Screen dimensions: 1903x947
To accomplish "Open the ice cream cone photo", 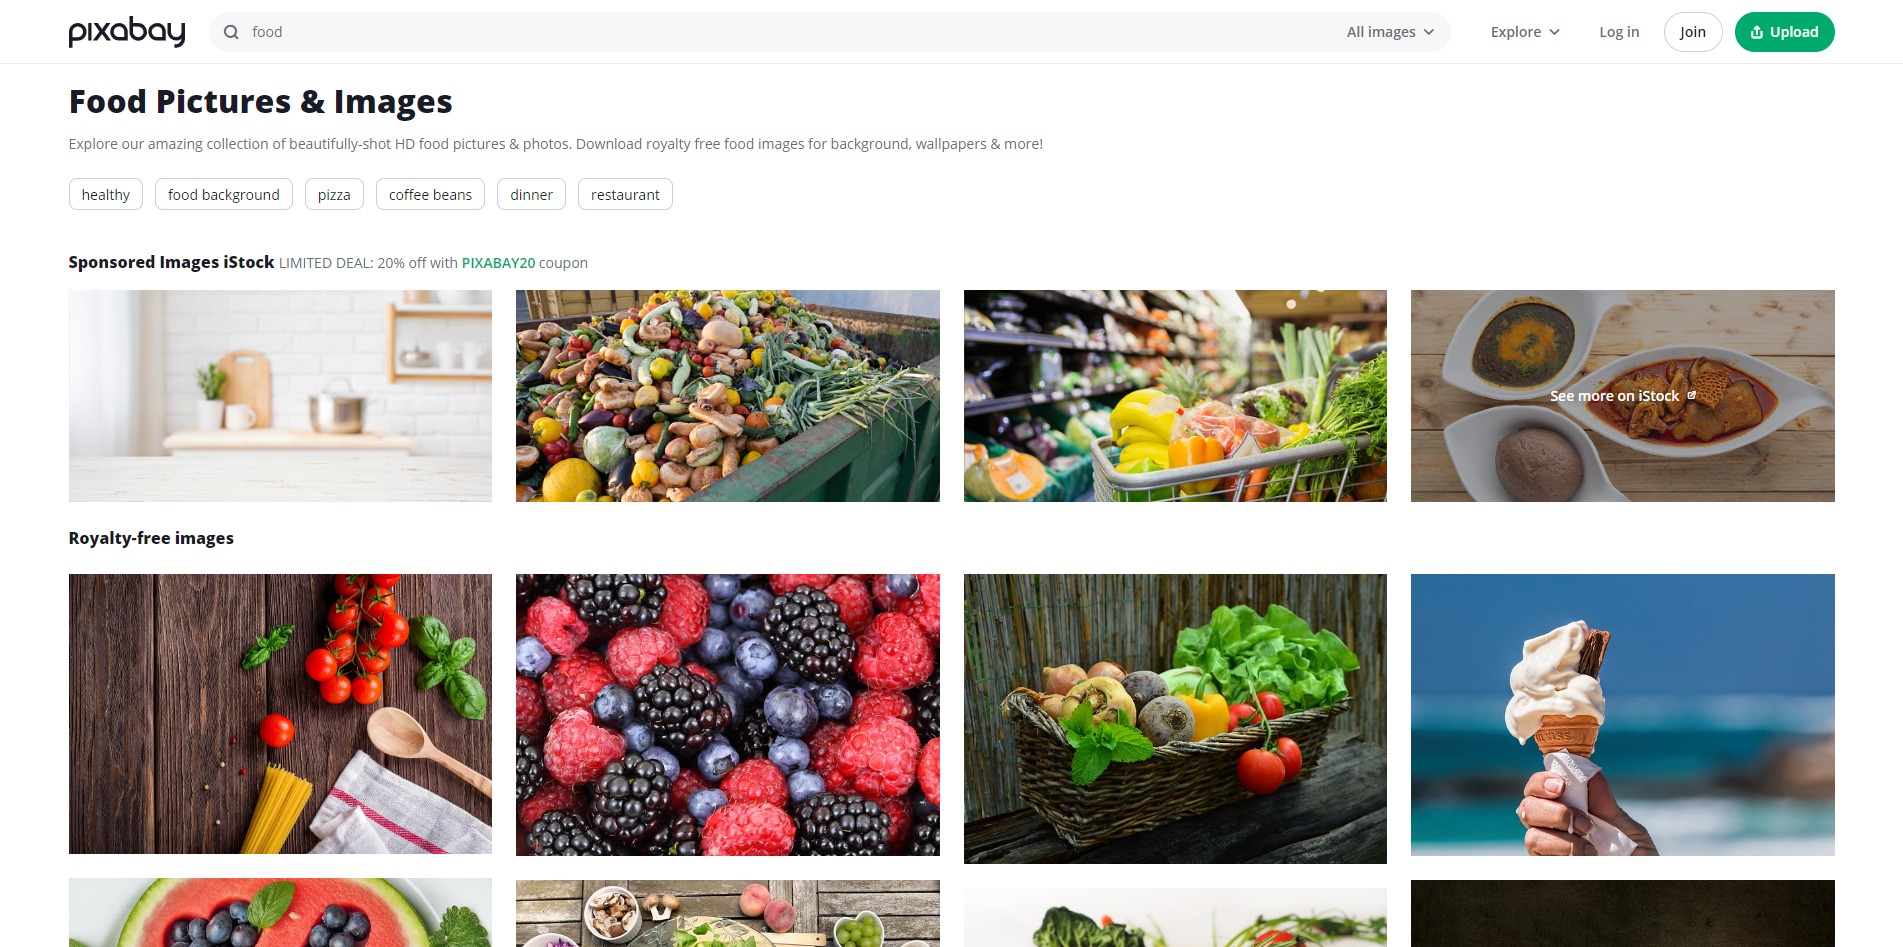I will point(1622,714).
